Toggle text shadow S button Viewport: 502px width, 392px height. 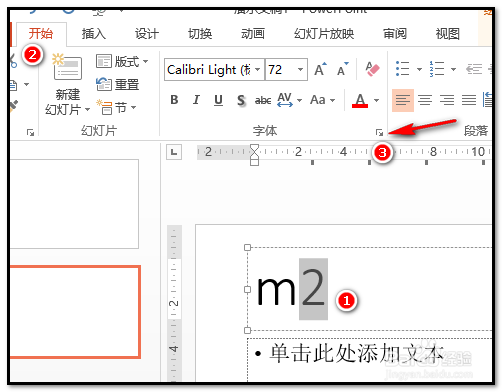tap(241, 100)
